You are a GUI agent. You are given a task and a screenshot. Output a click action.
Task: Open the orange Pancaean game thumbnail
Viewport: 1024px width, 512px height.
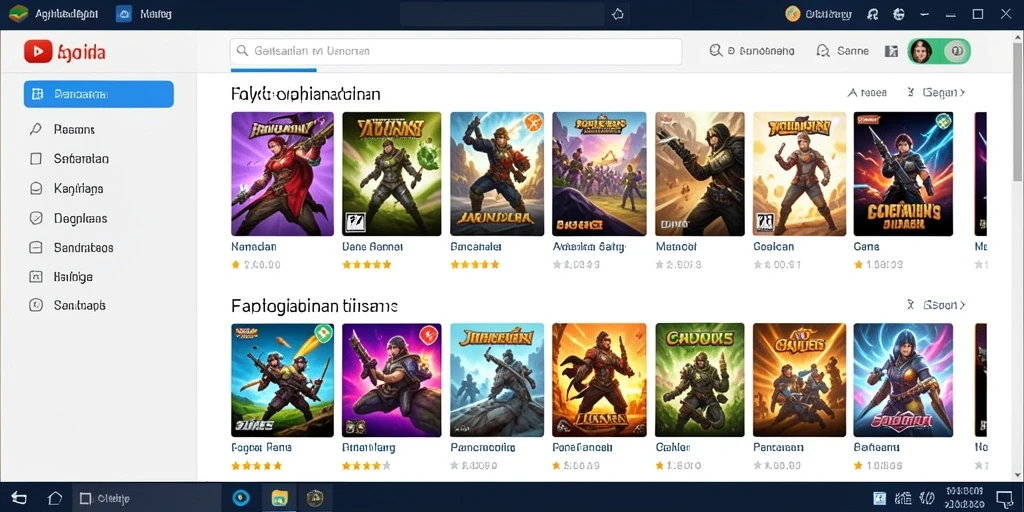[x=799, y=380]
